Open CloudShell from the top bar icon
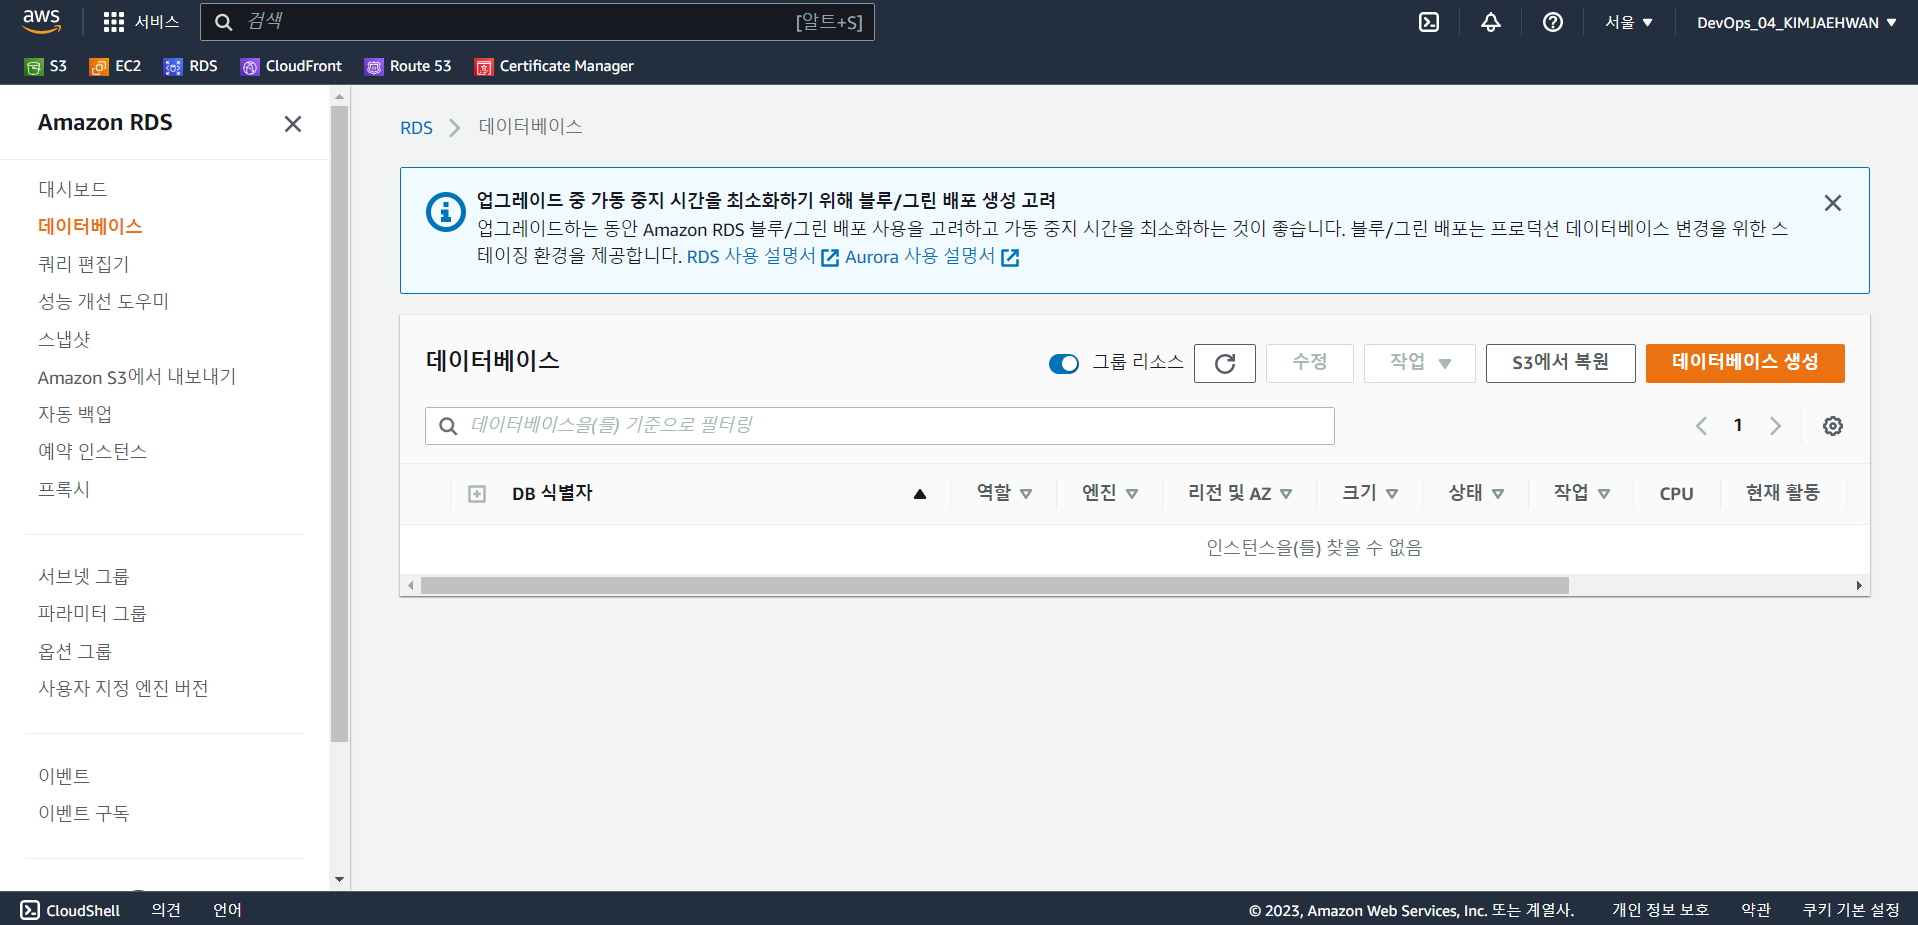Screen dimensions: 1918x925 pos(1429,22)
